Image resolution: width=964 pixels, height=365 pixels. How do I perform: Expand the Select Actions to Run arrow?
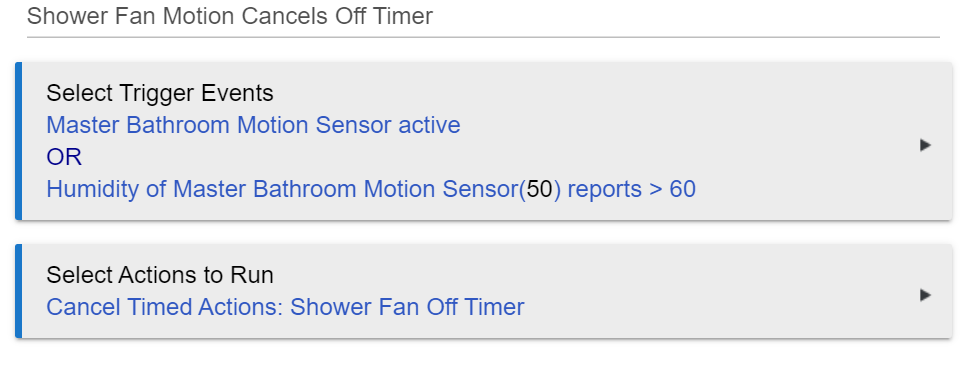tap(925, 296)
